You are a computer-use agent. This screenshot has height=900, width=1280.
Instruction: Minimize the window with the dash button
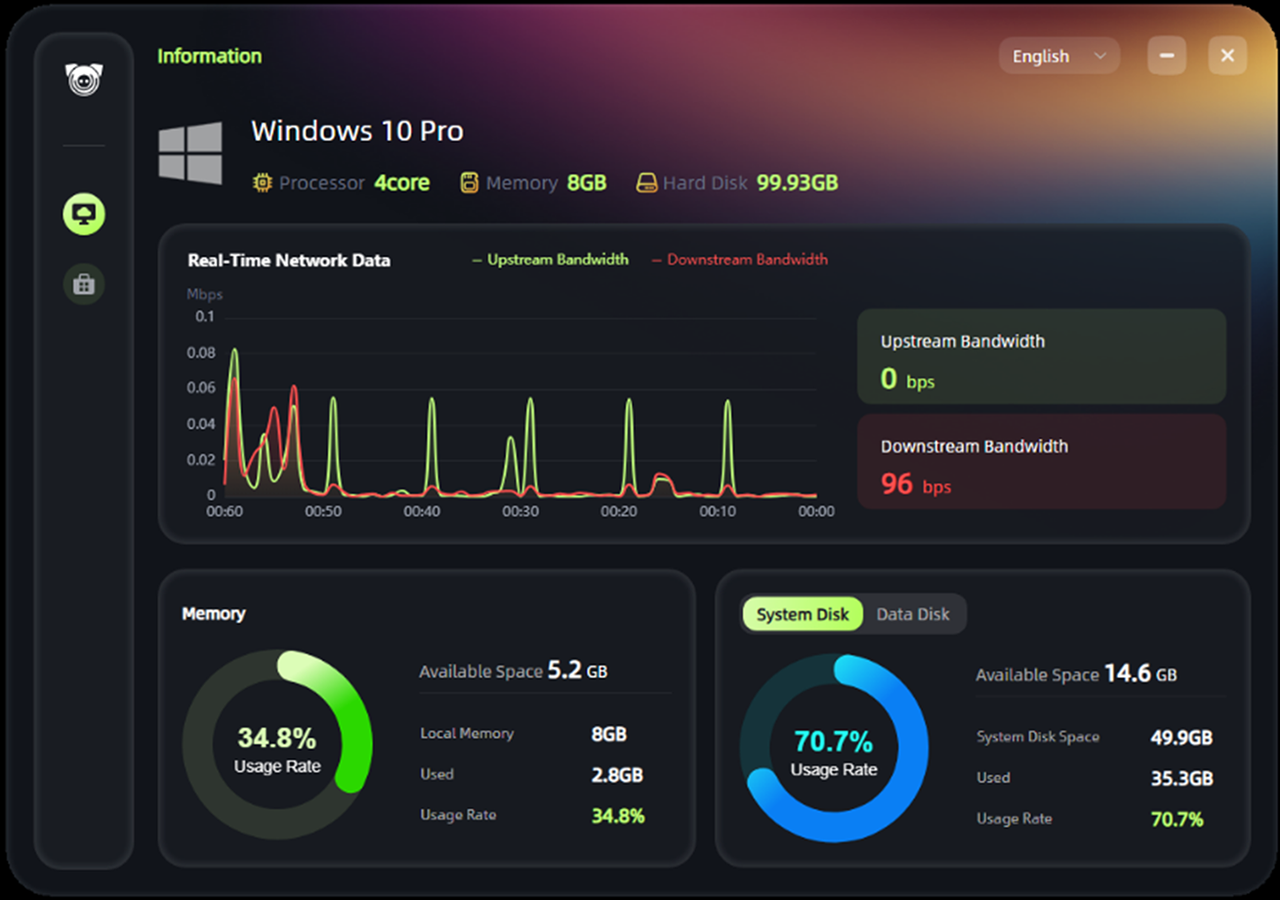pos(1166,56)
